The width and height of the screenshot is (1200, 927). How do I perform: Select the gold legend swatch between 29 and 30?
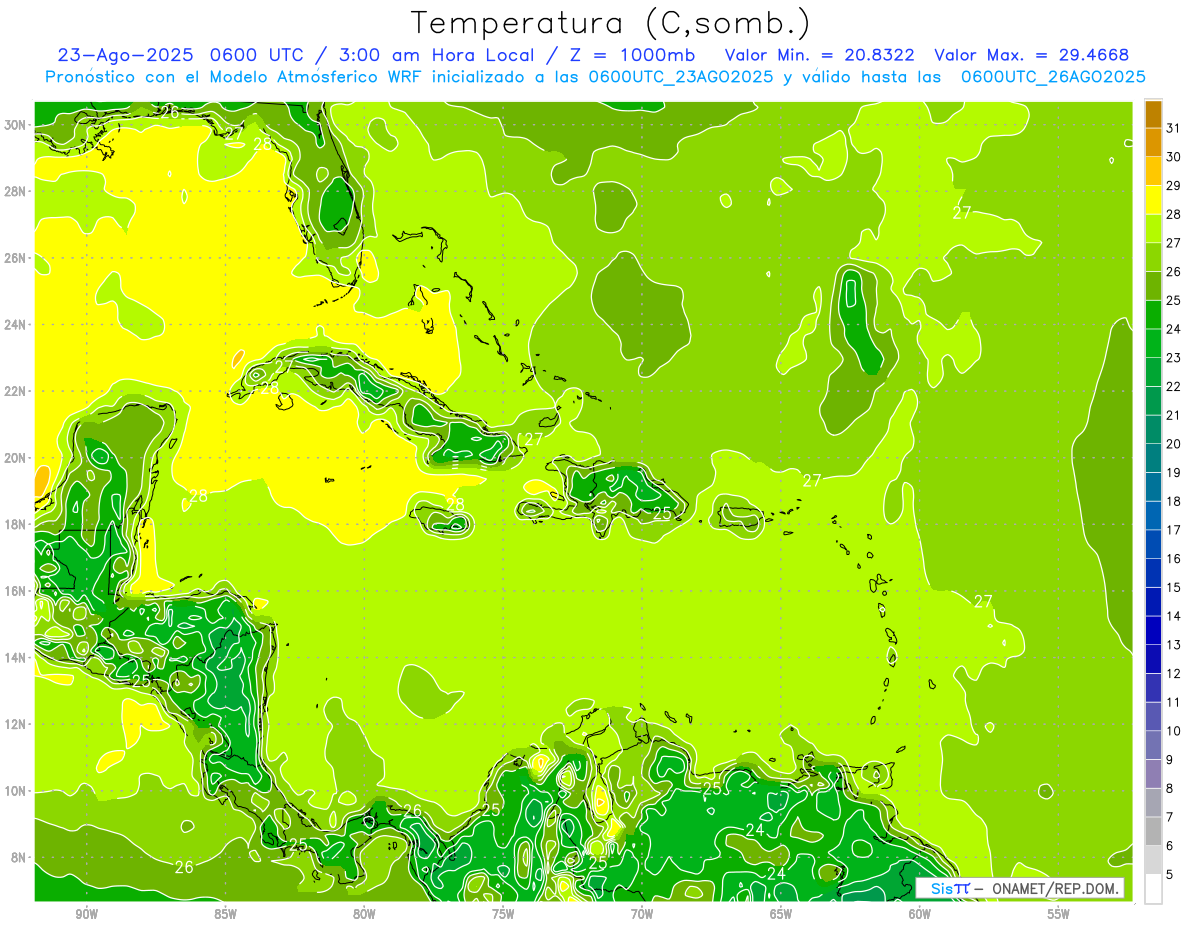tap(1153, 171)
